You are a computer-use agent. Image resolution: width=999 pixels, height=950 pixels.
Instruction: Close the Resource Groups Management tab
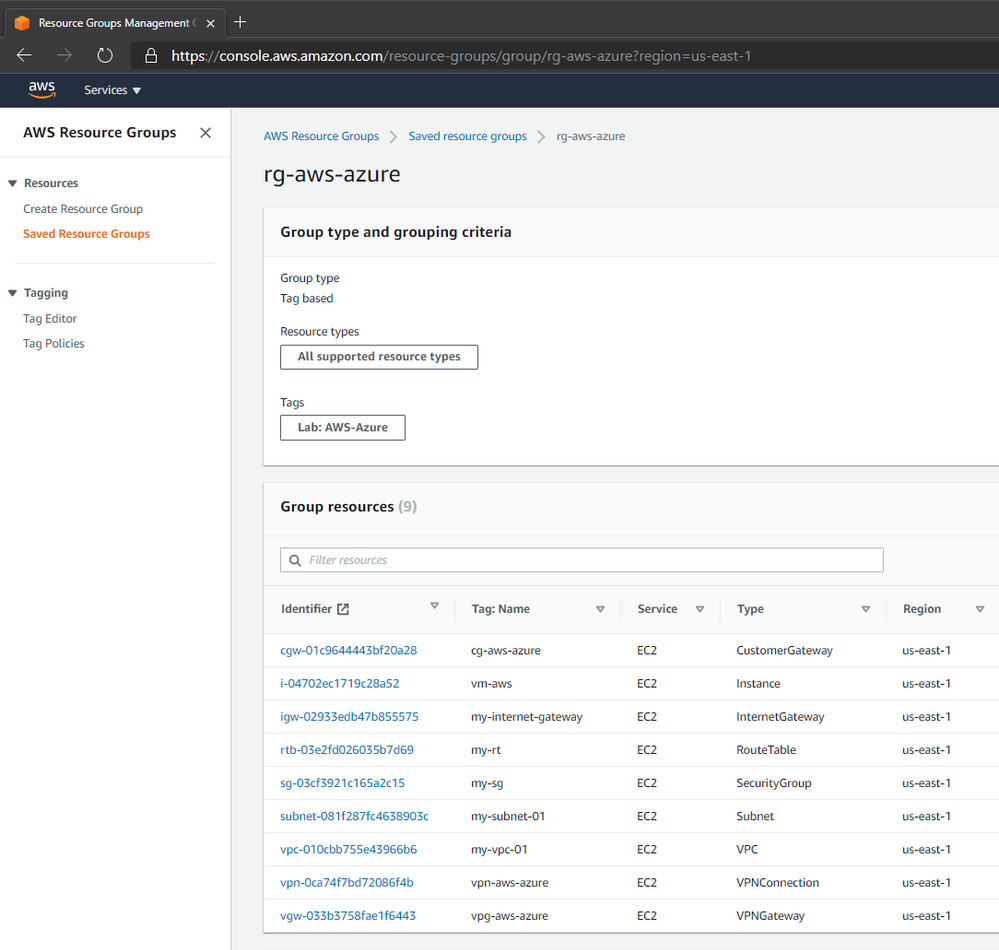[210, 24]
